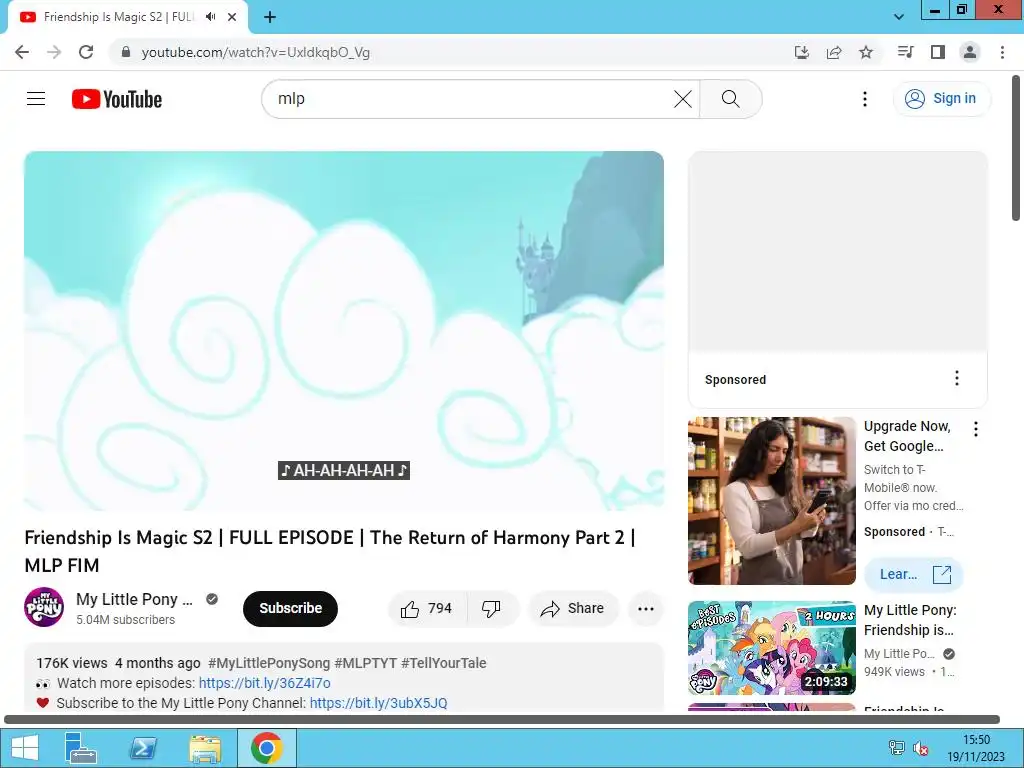Viewport: 1024px width, 768px height.
Task: Click the Upgrade Now, Get Google ad title
Action: 907,436
